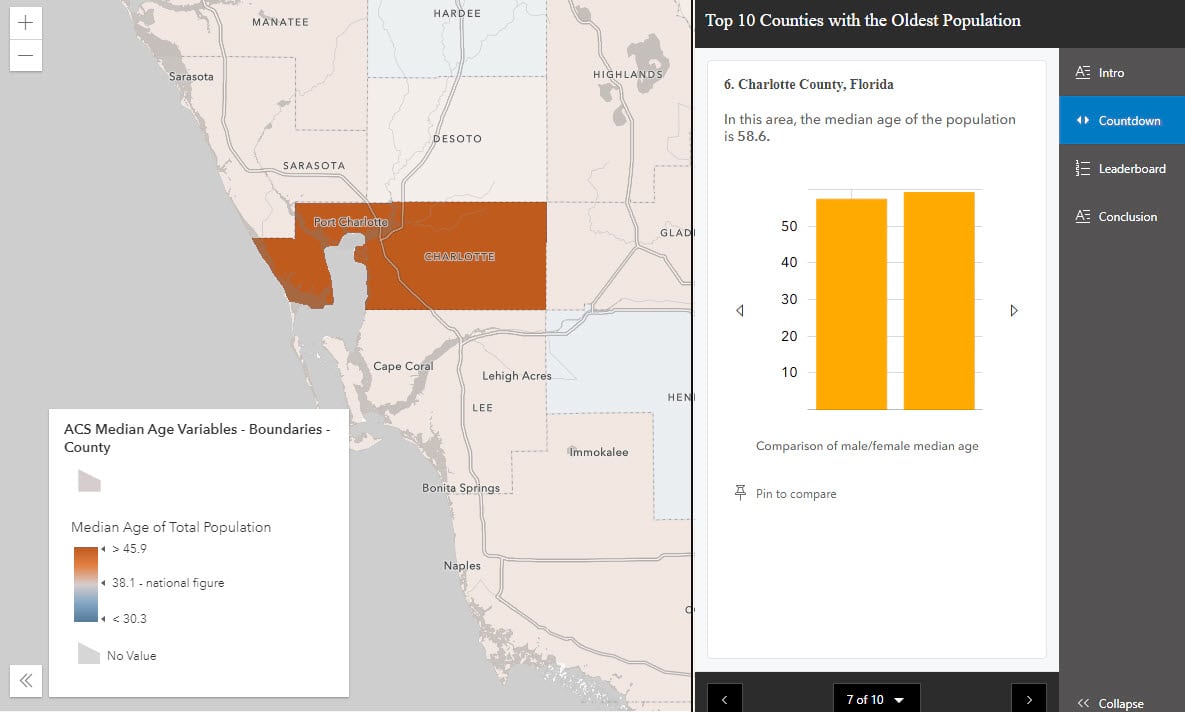Open the Intro tab

click(x=1110, y=73)
